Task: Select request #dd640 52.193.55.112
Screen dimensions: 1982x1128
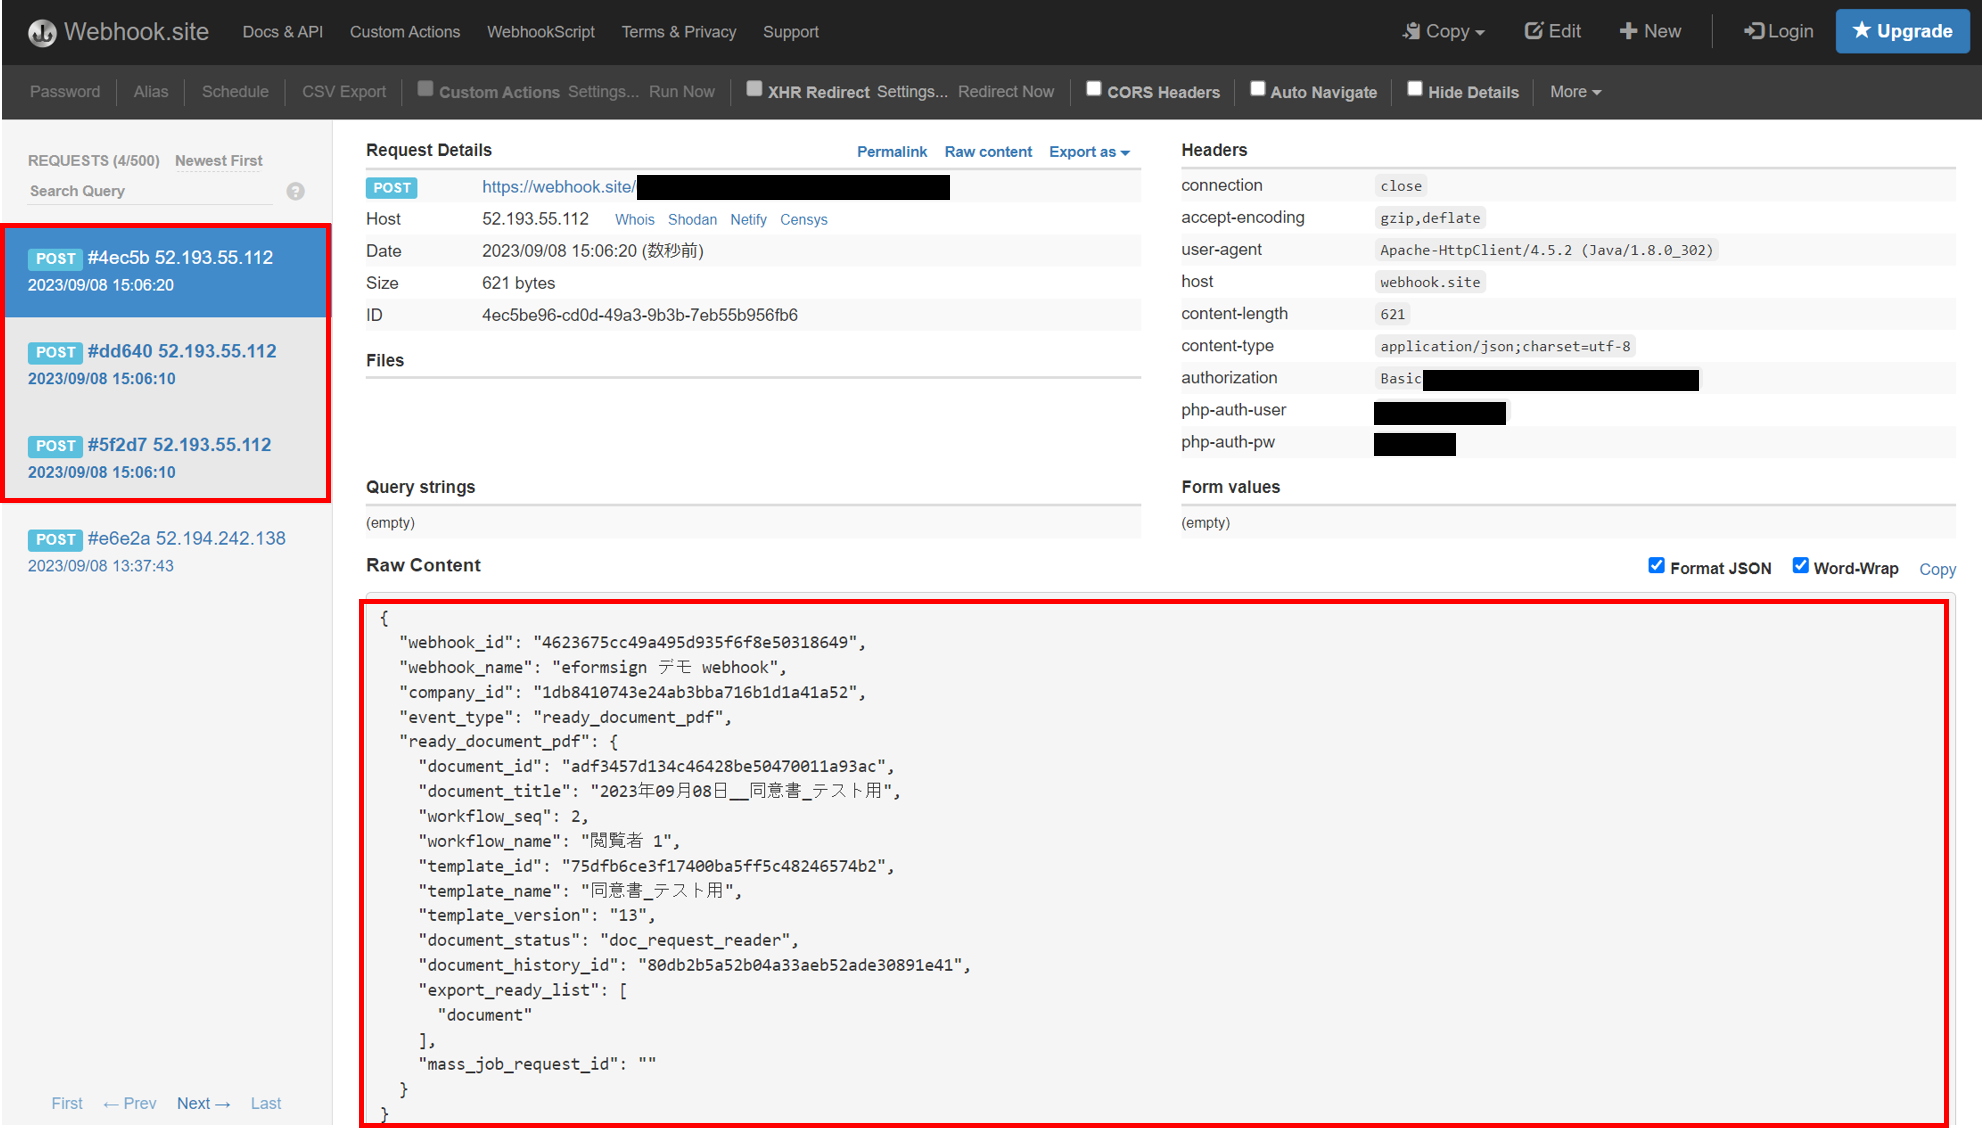Action: (x=166, y=364)
